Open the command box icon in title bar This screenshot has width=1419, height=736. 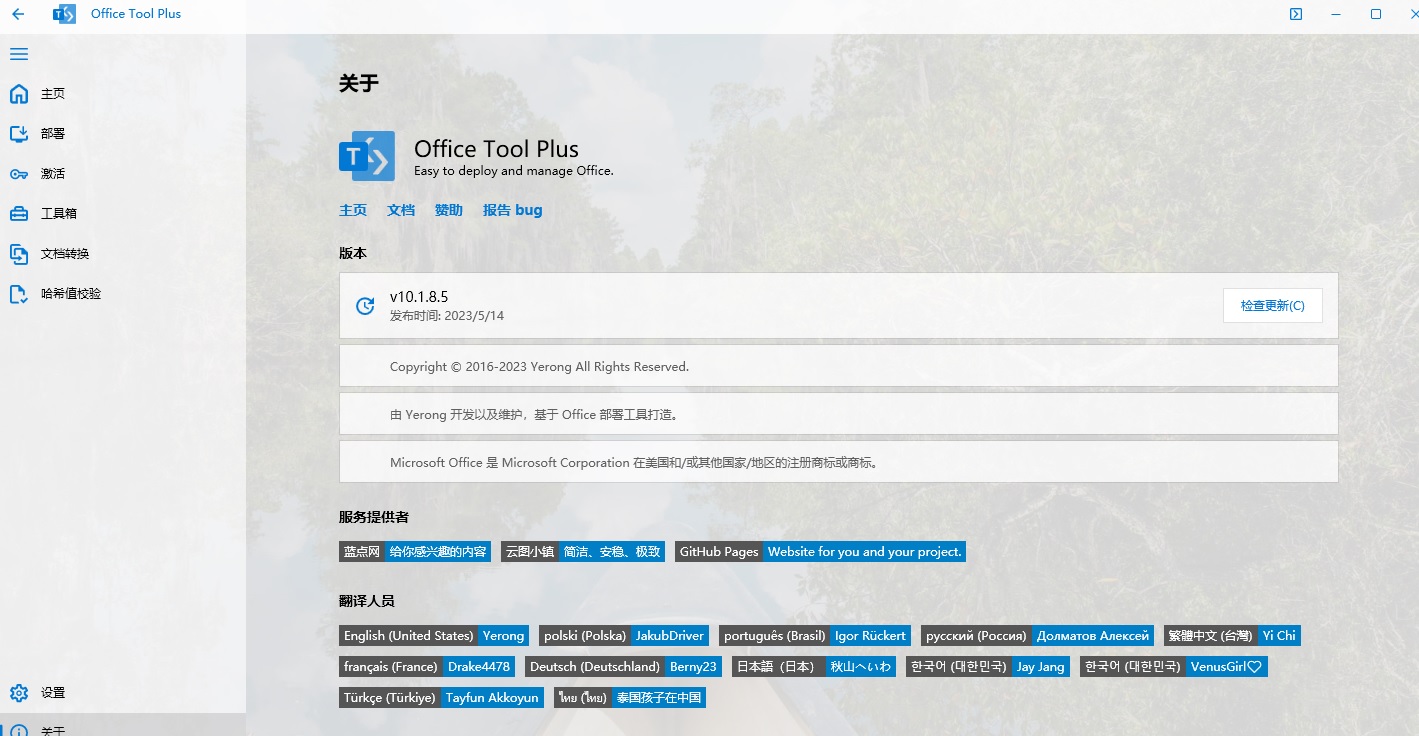1296,14
